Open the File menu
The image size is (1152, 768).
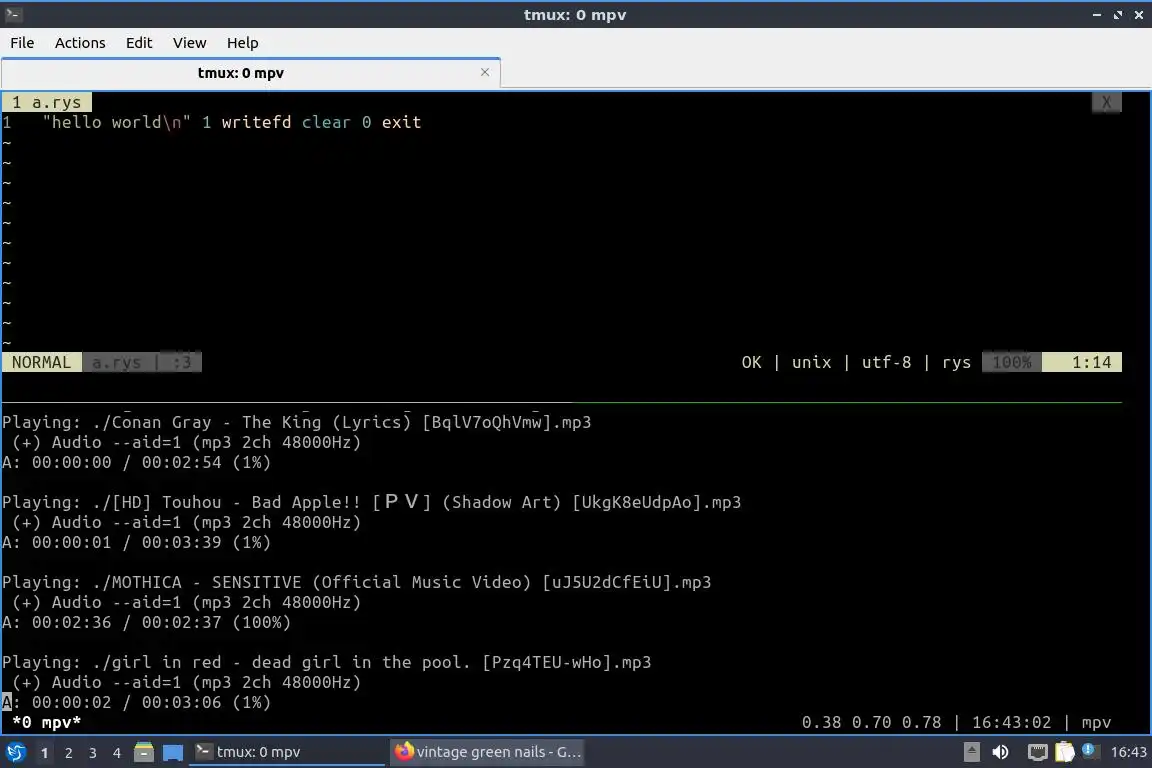[x=22, y=43]
